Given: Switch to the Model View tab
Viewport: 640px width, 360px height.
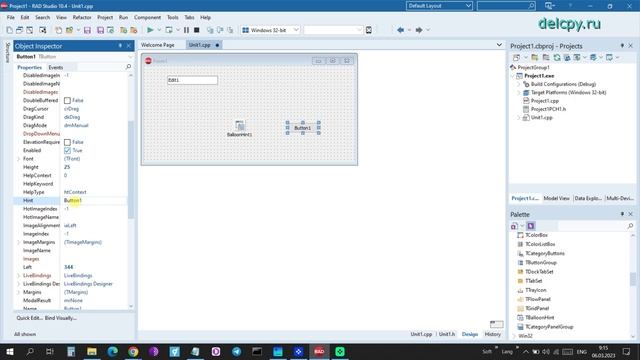Looking at the screenshot, I should coord(556,198).
